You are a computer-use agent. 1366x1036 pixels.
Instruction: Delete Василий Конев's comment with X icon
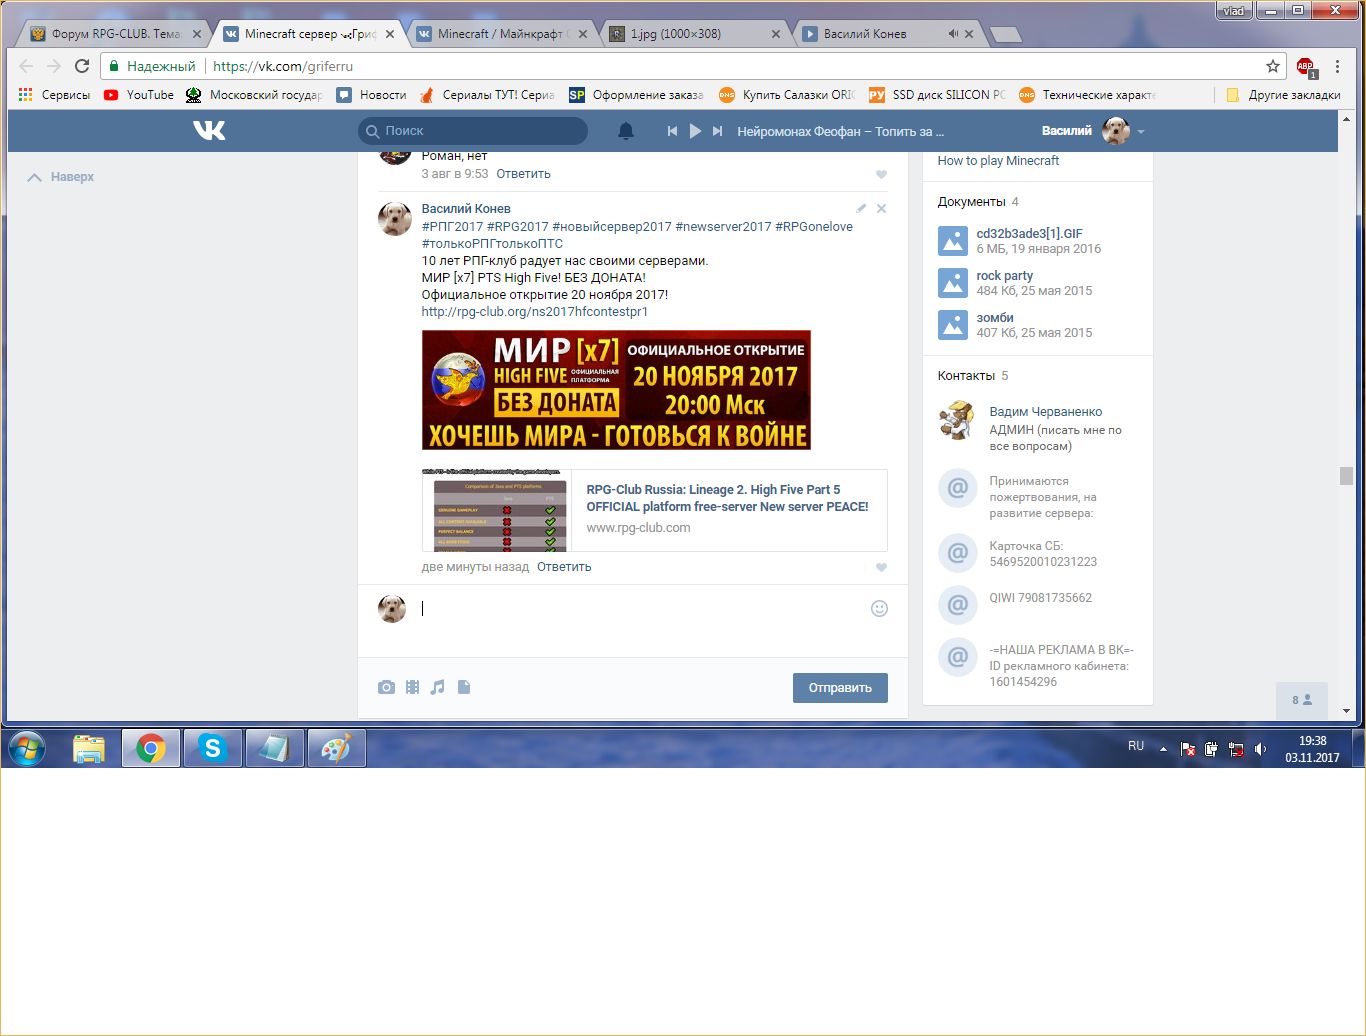pyautogui.click(x=881, y=208)
